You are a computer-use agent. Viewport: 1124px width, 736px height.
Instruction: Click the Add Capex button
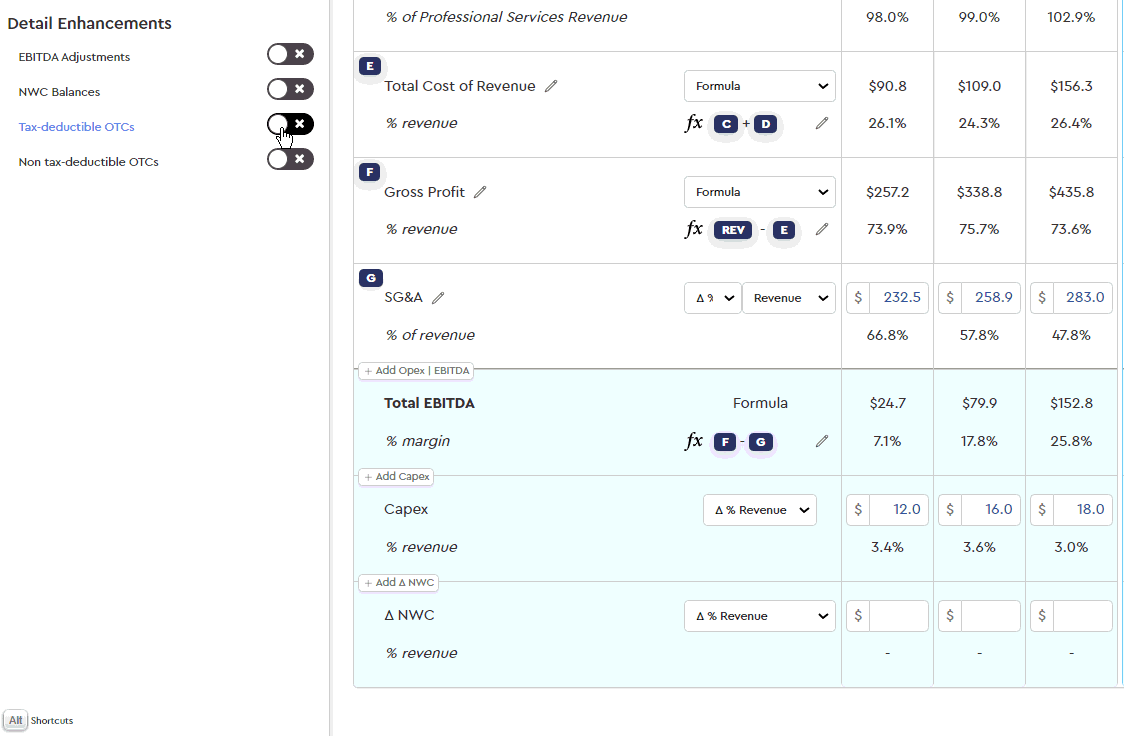click(396, 477)
